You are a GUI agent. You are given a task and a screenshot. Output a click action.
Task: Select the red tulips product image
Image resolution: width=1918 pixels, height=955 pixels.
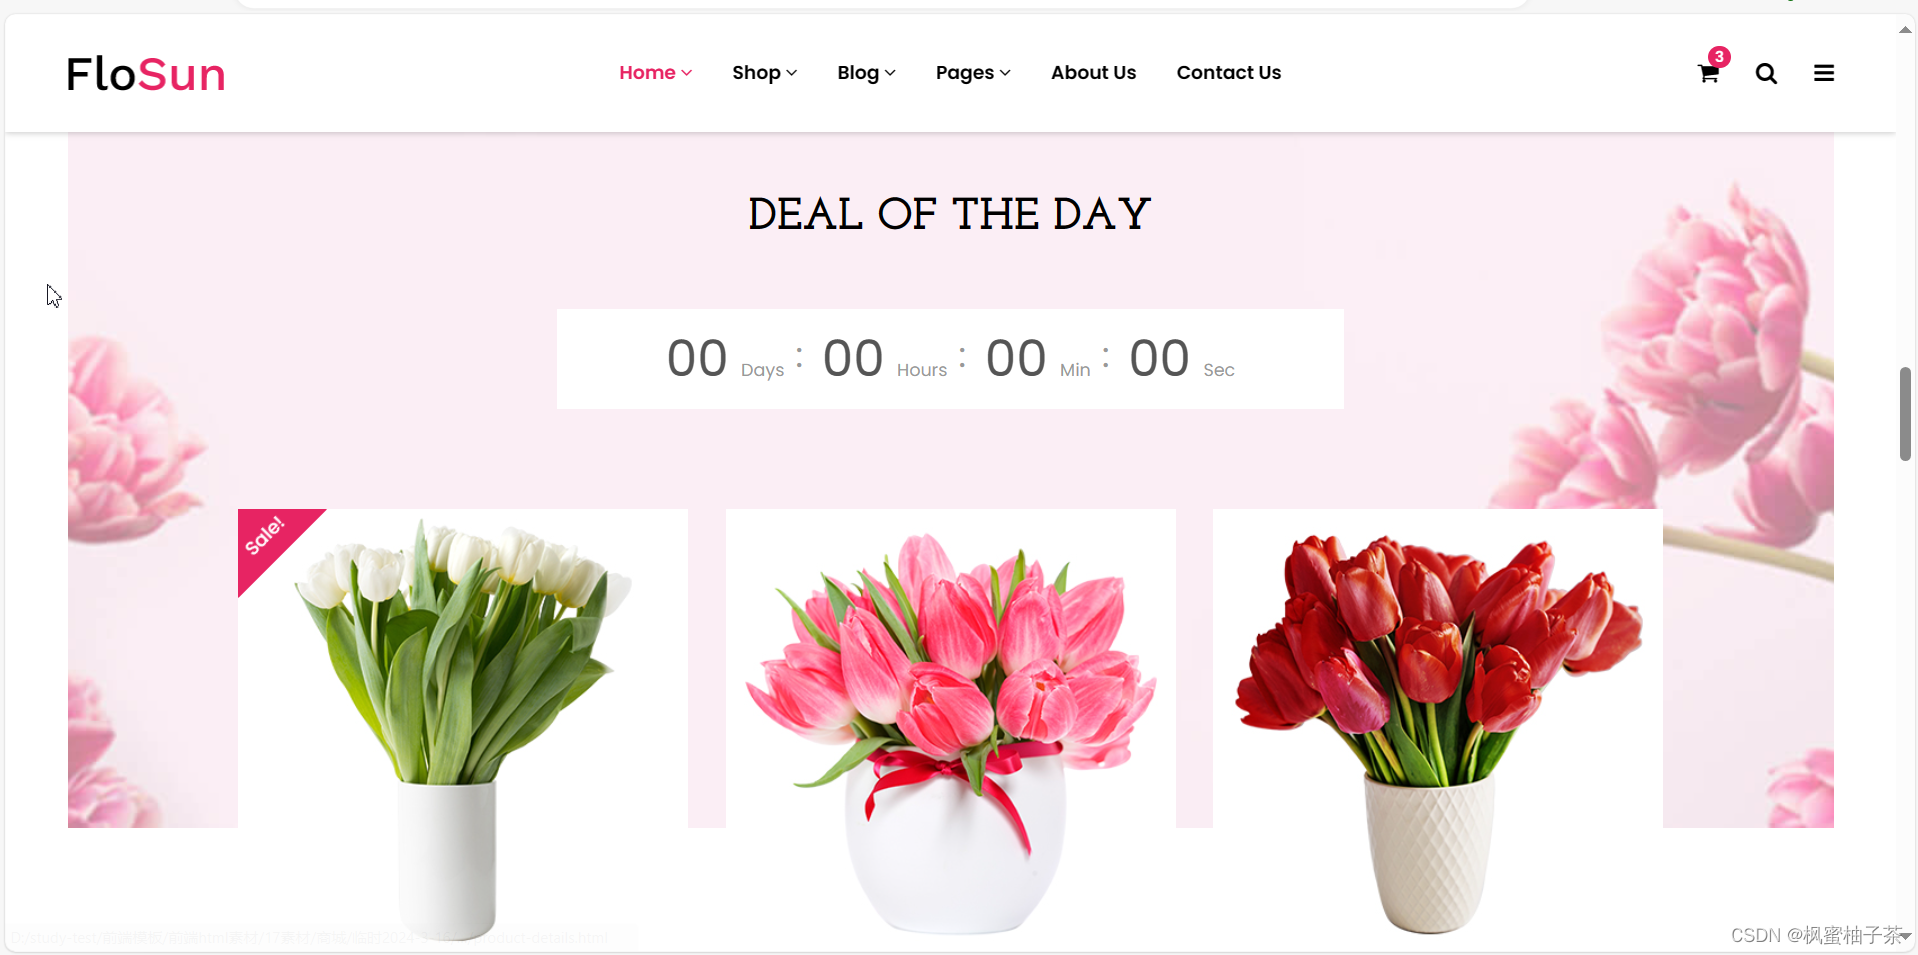click(1438, 727)
